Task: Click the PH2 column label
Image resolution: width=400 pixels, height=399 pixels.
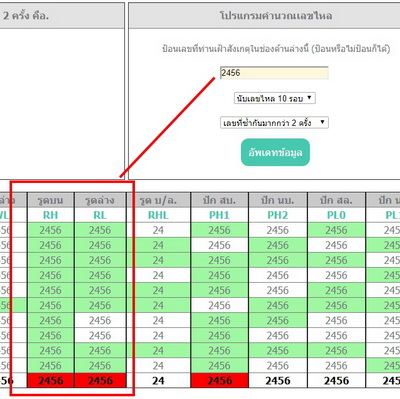Action: pos(278,215)
